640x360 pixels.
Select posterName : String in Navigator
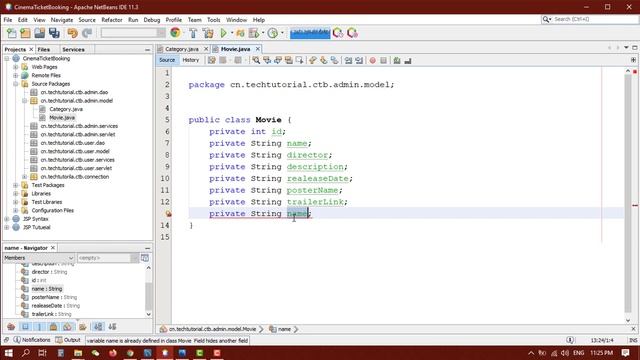tap(54, 297)
